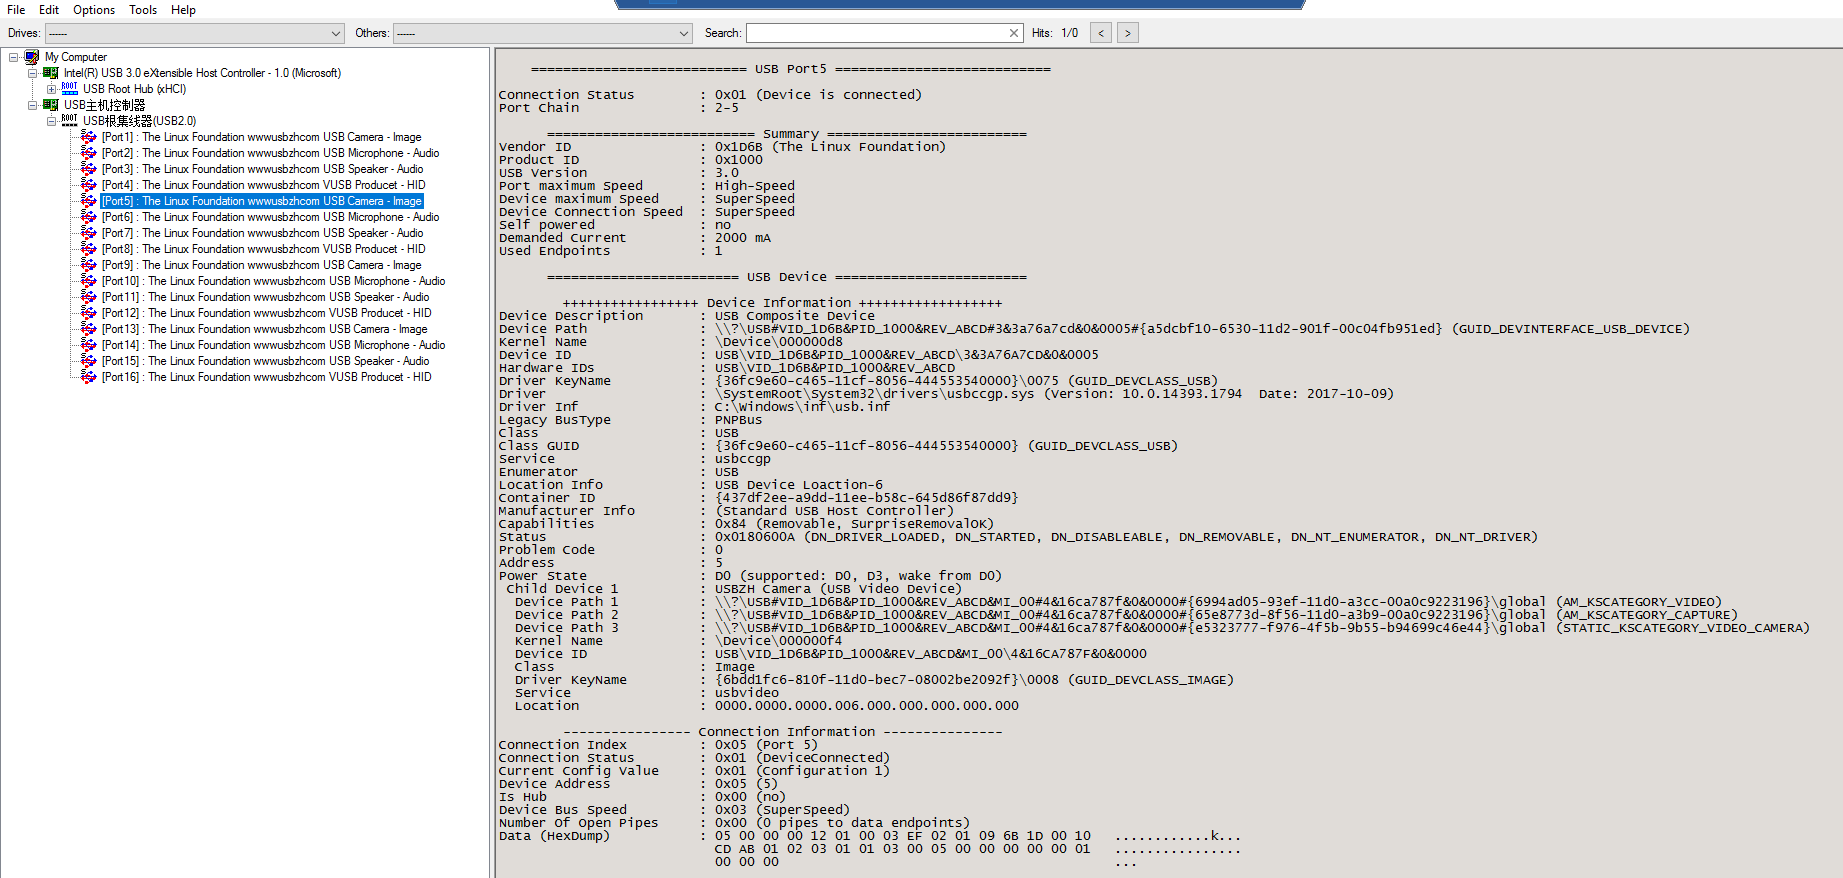This screenshot has height=878, width=1843.
Task: Open the Options menu
Action: point(94,10)
